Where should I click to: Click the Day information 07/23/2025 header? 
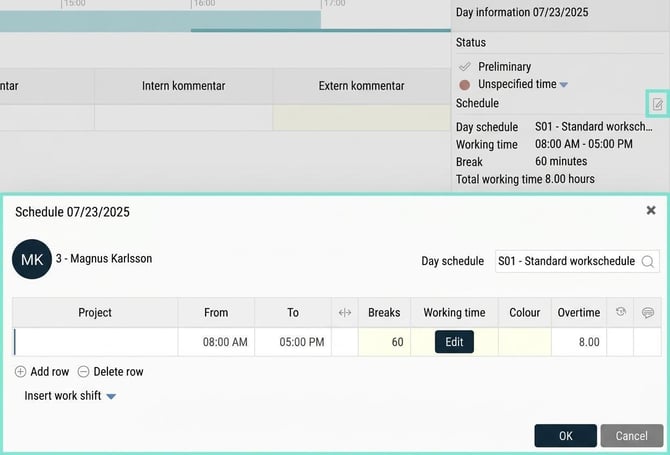[x=522, y=12]
